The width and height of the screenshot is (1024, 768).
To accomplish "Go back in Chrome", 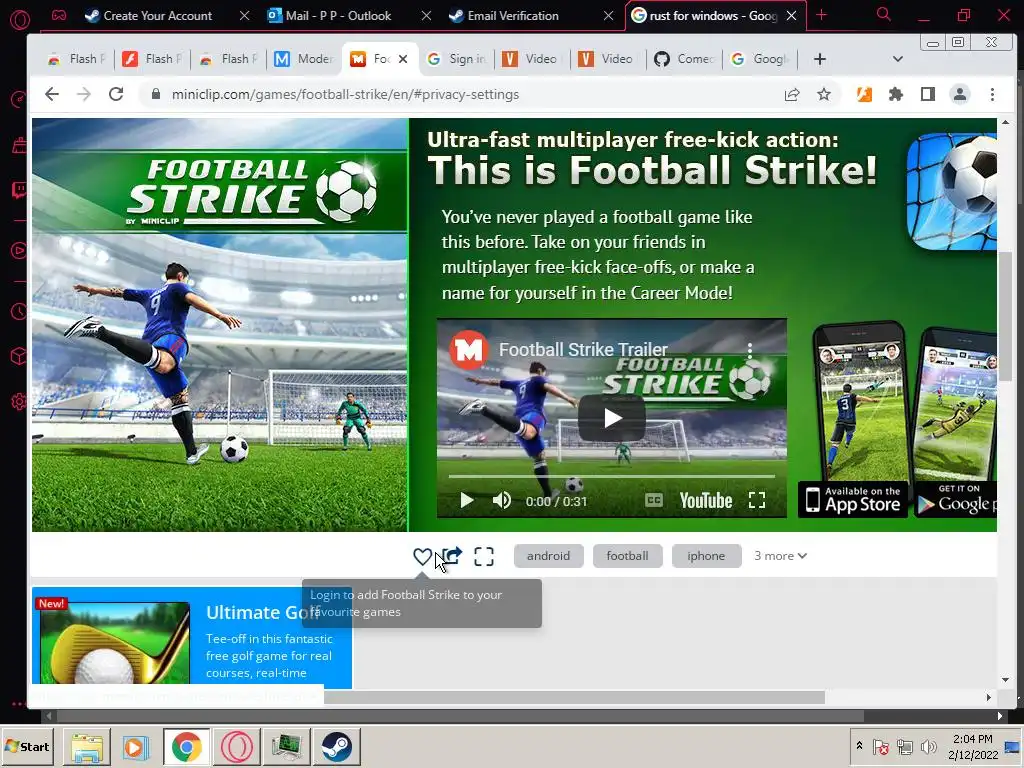I will pyautogui.click(x=52, y=95).
